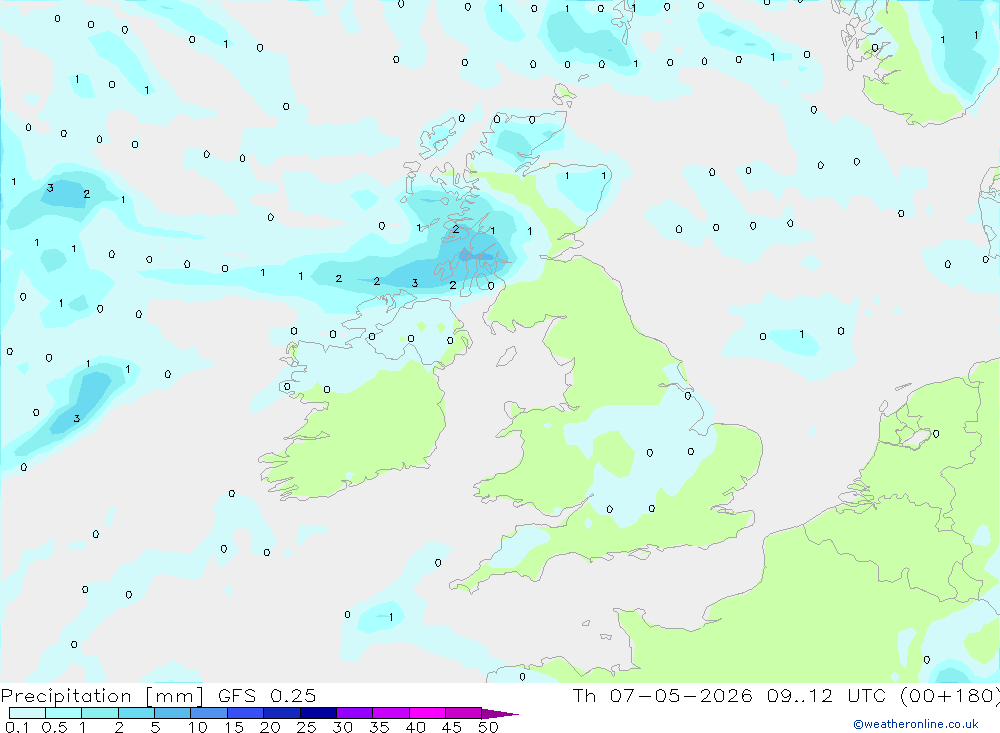Click the '0.1' legend scale label
Image resolution: width=1000 pixels, height=733 pixels.
click(17, 727)
